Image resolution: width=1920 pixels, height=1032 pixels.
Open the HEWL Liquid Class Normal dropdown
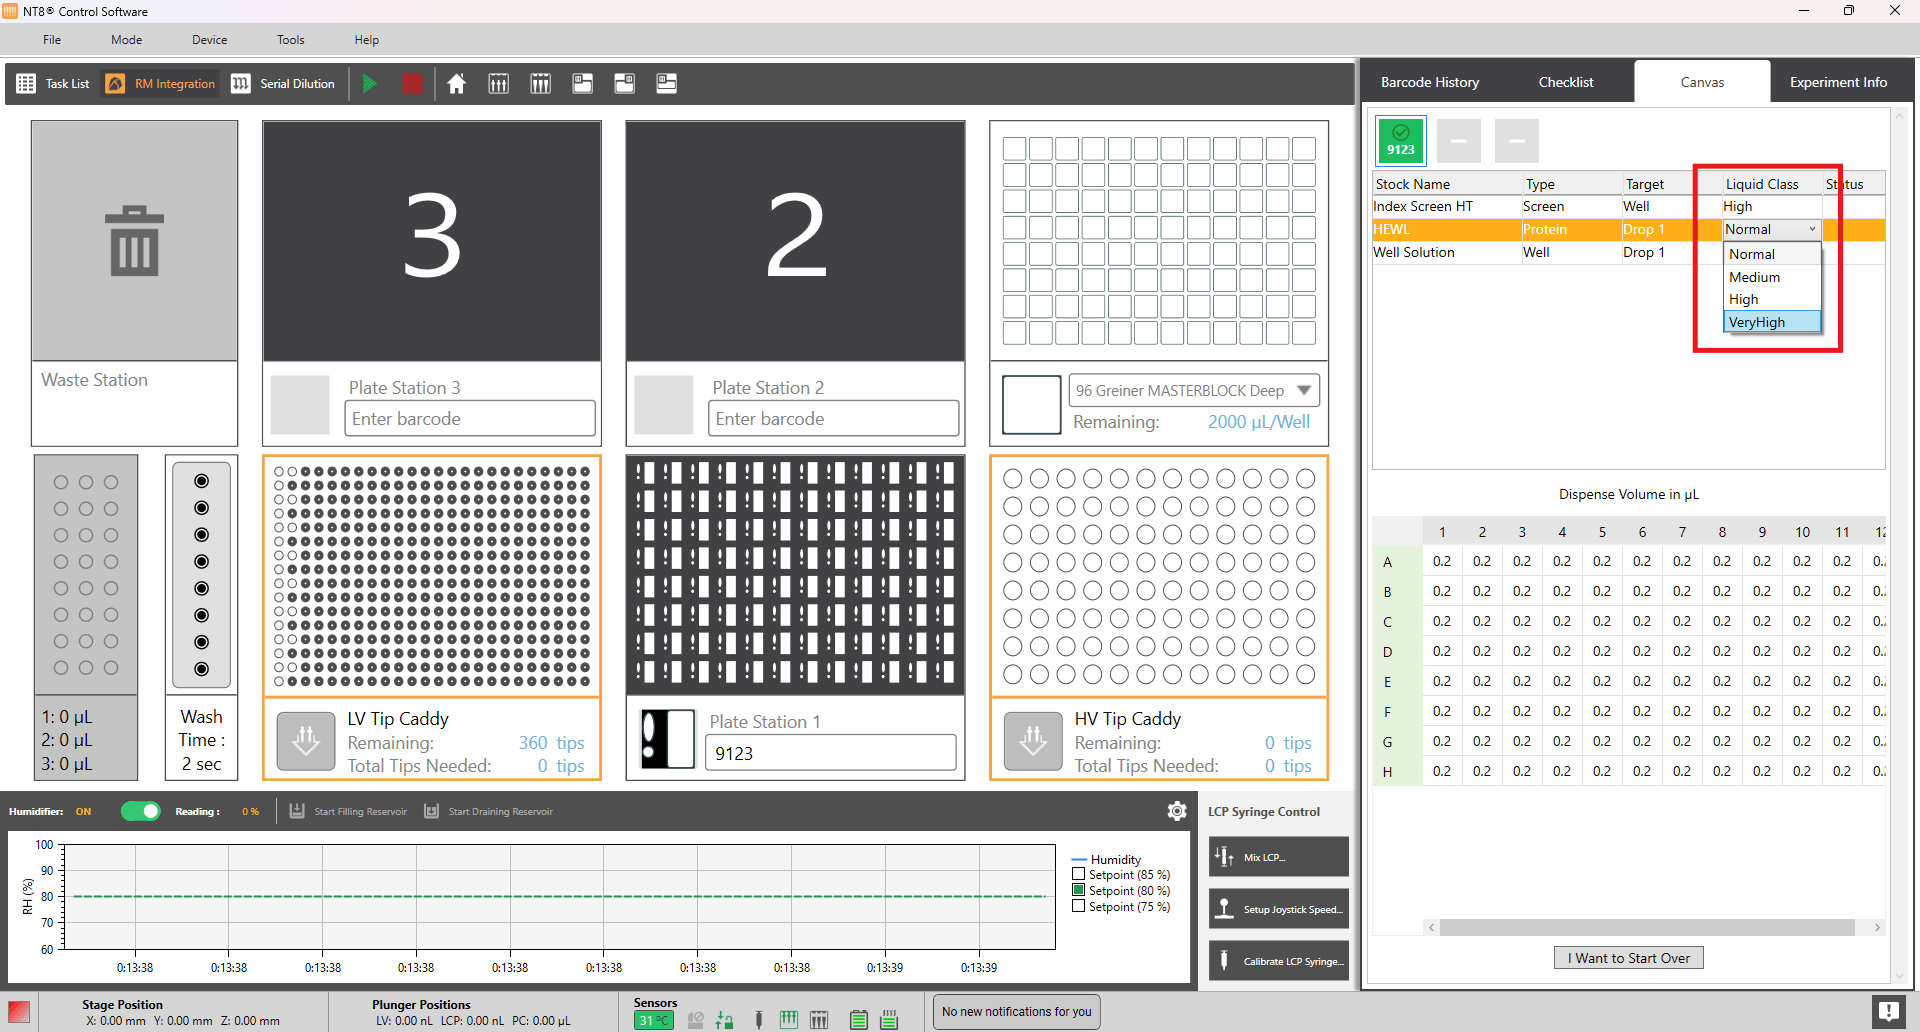coord(1771,229)
